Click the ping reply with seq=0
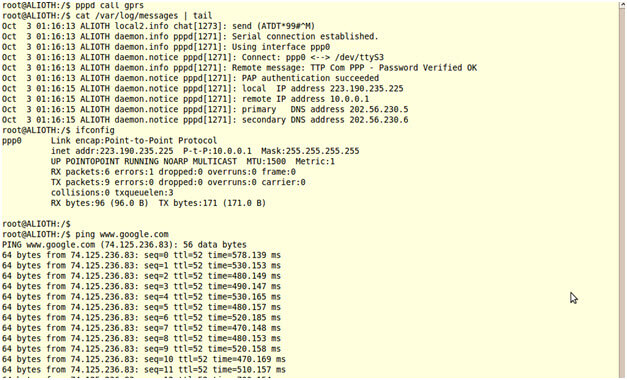 point(141,255)
